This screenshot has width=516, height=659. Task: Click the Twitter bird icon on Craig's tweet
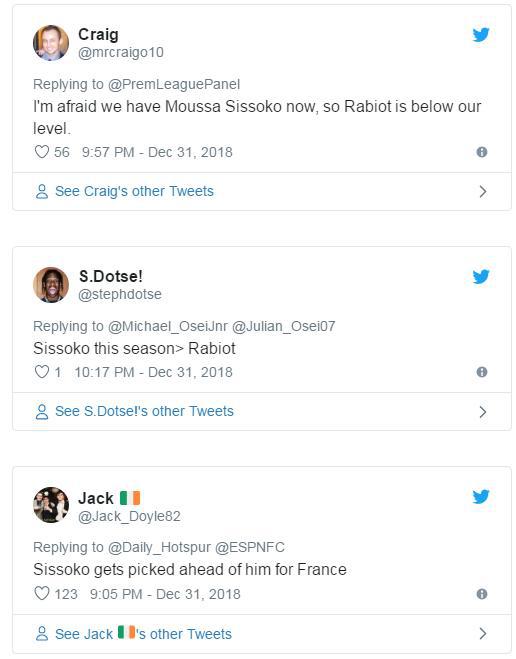click(481, 35)
